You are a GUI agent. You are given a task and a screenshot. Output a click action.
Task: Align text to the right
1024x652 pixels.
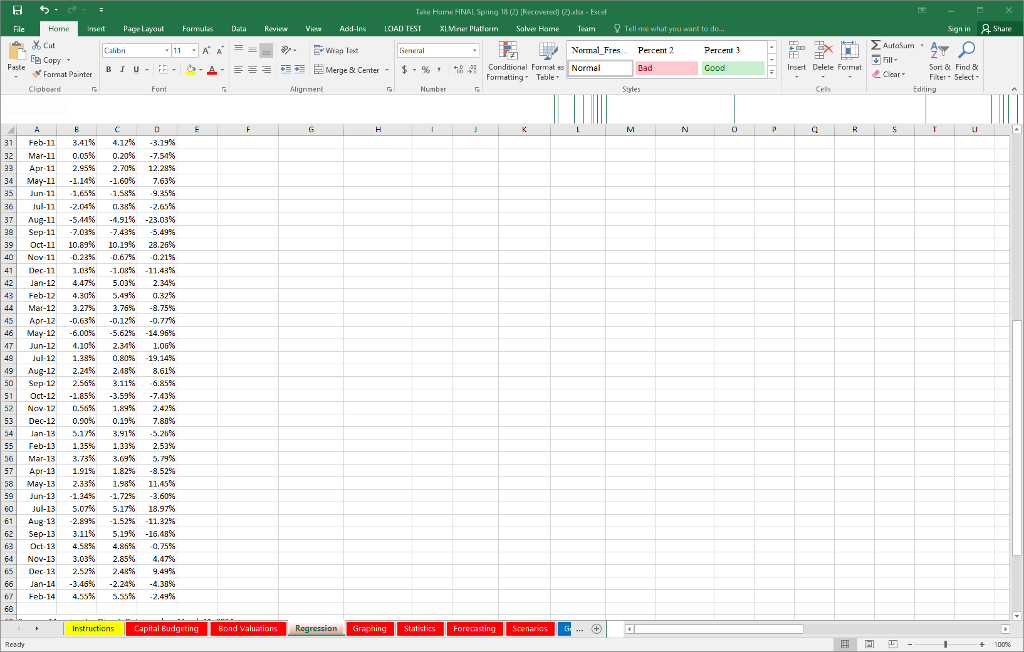pyautogui.click(x=266, y=69)
